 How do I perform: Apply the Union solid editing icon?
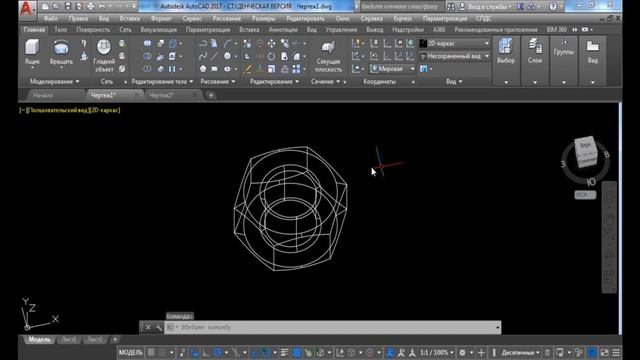(x=147, y=43)
